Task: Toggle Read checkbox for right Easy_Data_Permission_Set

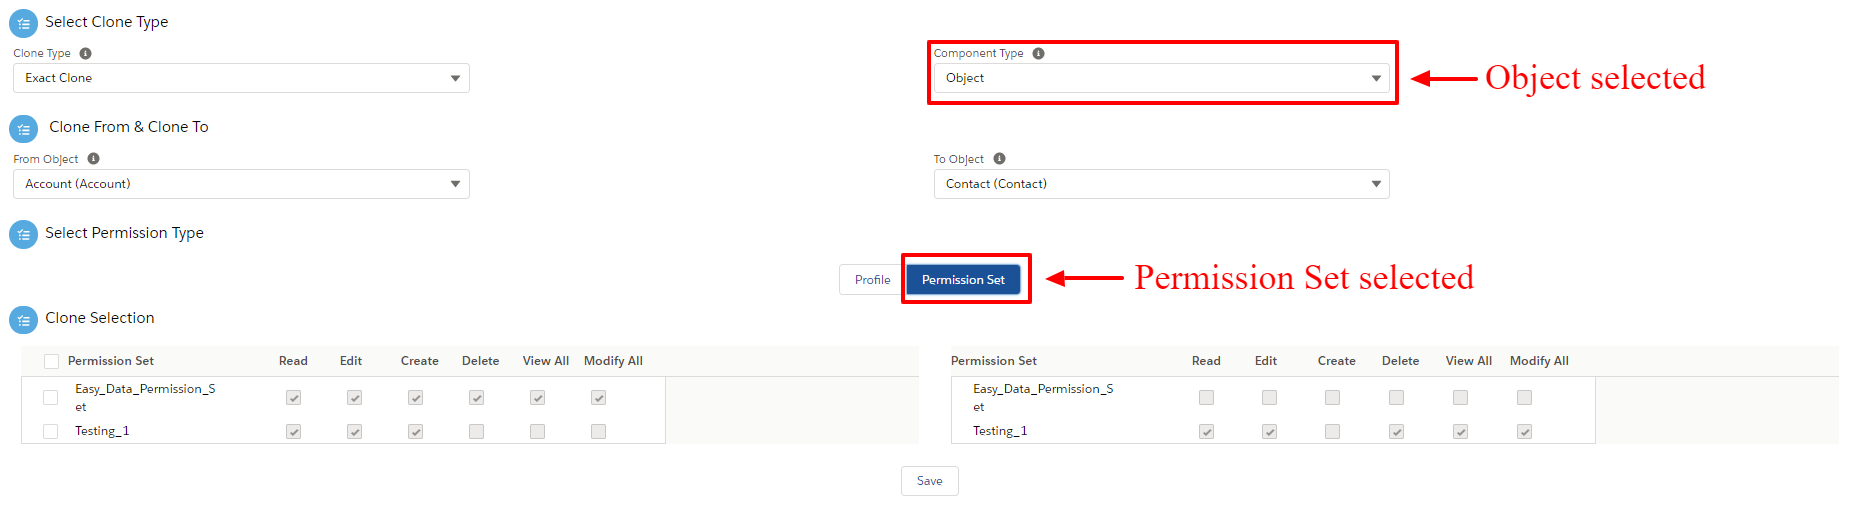Action: pyautogui.click(x=1206, y=397)
